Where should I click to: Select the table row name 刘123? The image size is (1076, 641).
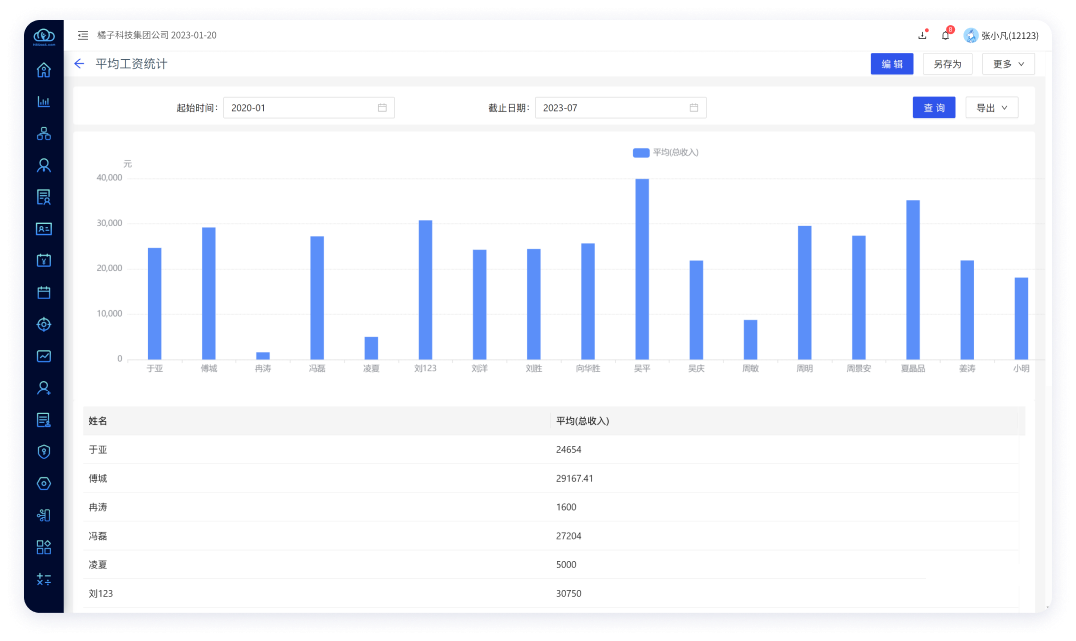coord(100,594)
